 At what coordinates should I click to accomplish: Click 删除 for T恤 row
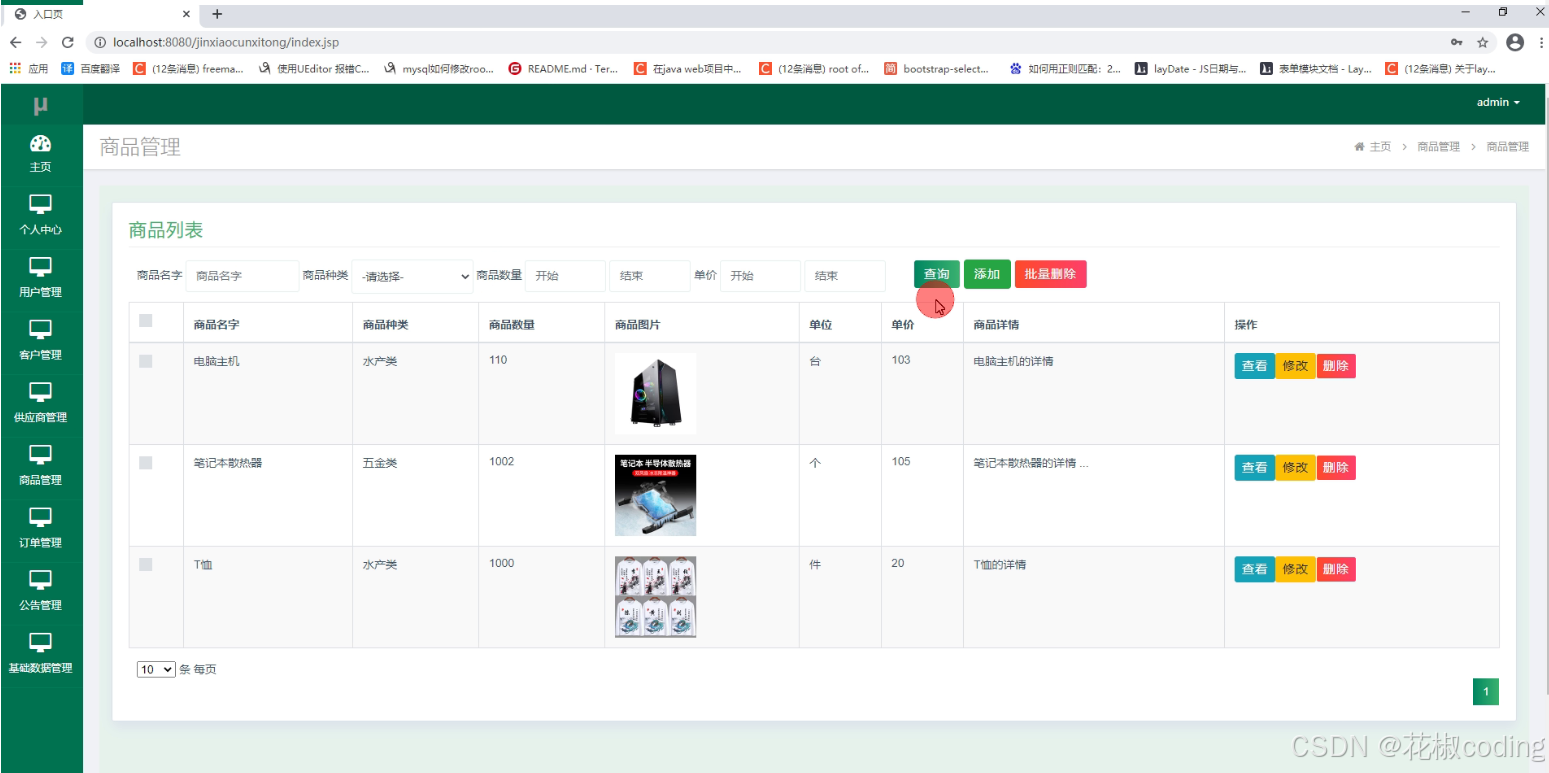[x=1336, y=569]
